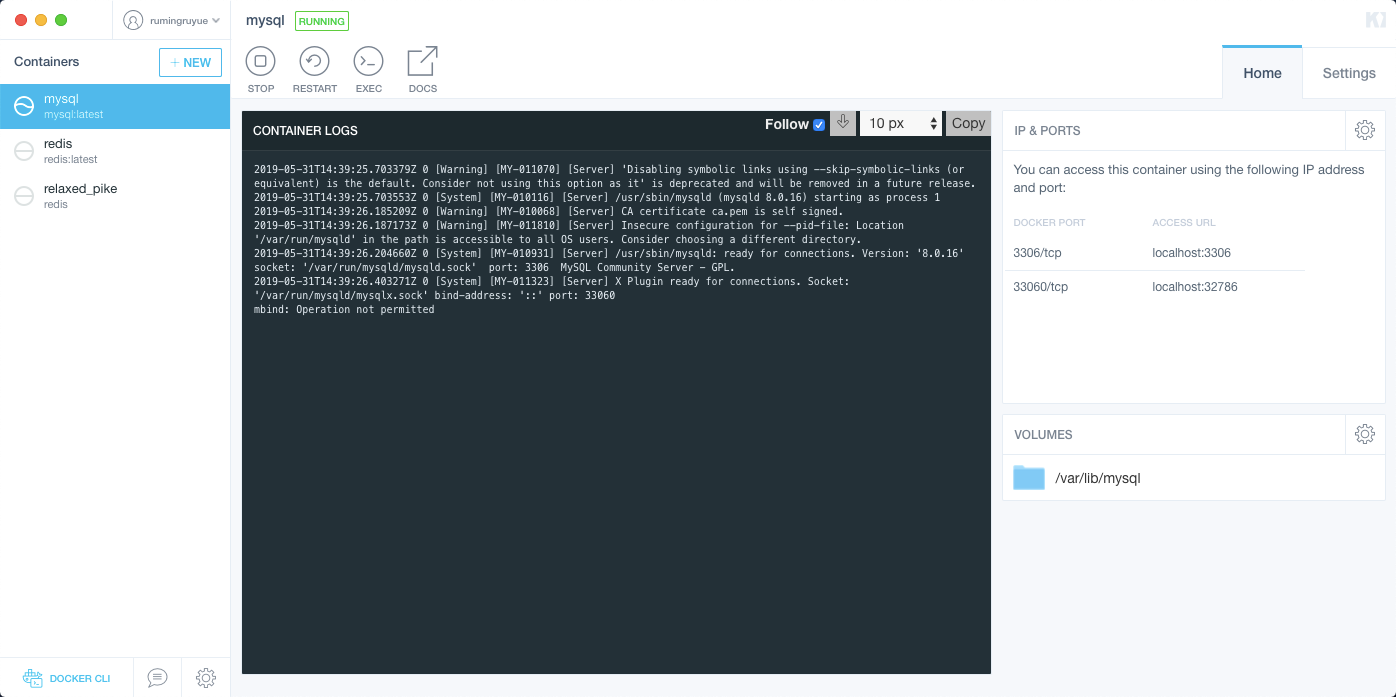Image resolution: width=1396 pixels, height=697 pixels.
Task: Open IP & PORTS settings gear
Action: [1365, 130]
